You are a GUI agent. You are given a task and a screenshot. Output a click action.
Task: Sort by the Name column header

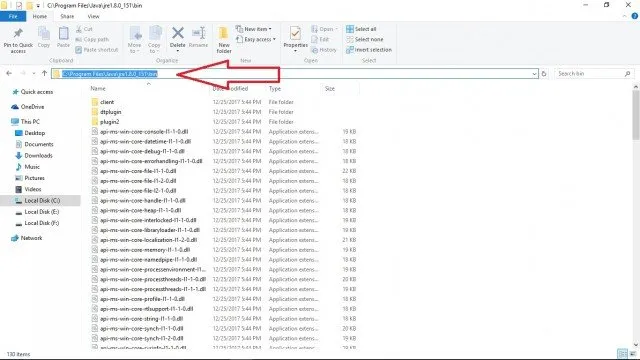pyautogui.click(x=98, y=89)
